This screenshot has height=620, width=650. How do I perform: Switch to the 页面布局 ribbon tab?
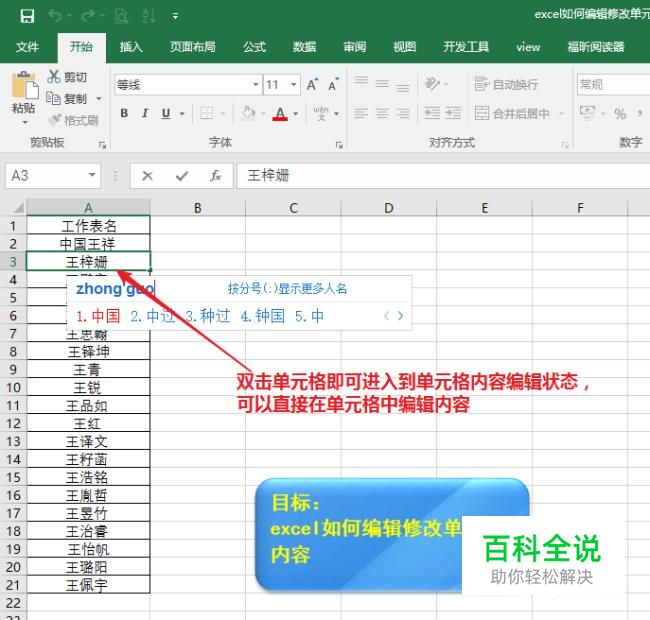point(193,47)
